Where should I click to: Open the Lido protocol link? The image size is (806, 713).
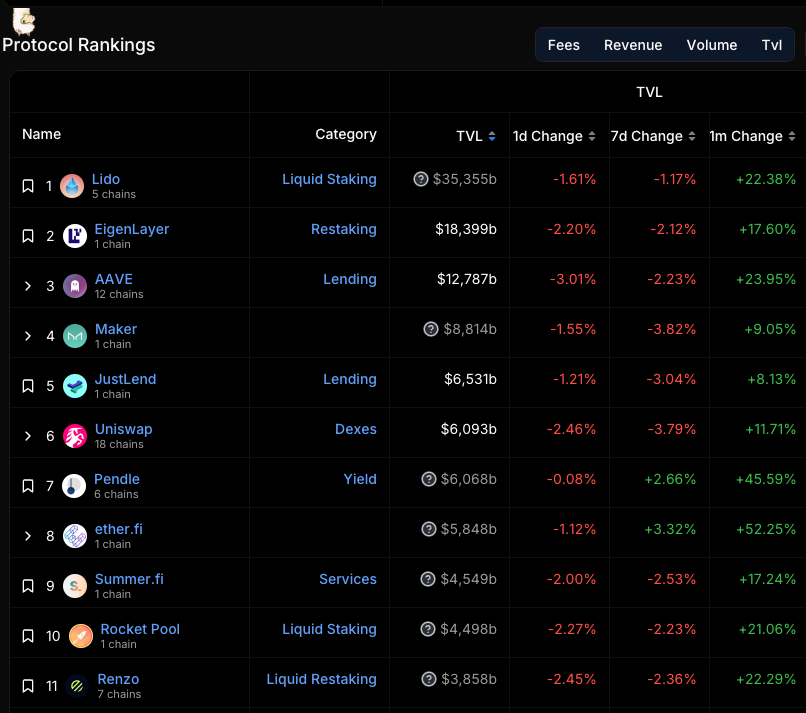(x=106, y=179)
